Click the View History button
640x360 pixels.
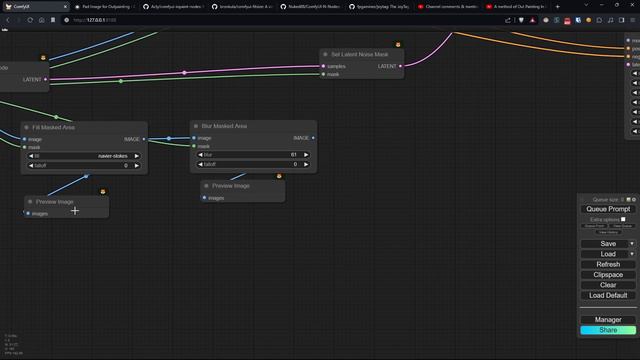[608, 232]
